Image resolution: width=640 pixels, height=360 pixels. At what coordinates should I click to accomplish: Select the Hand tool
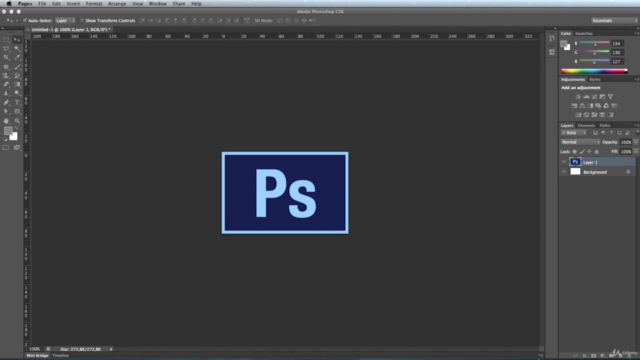pos(6,121)
